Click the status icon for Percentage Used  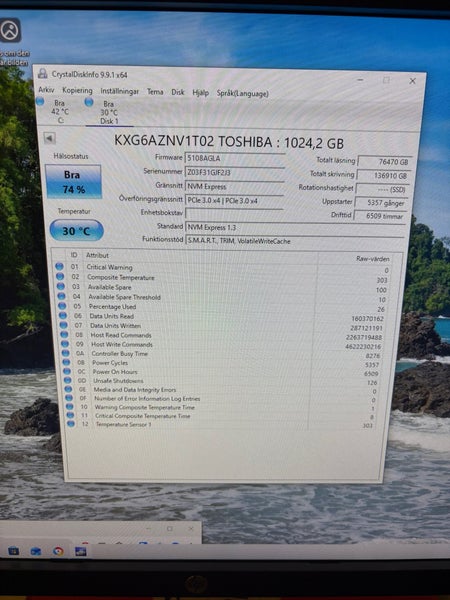(62, 306)
